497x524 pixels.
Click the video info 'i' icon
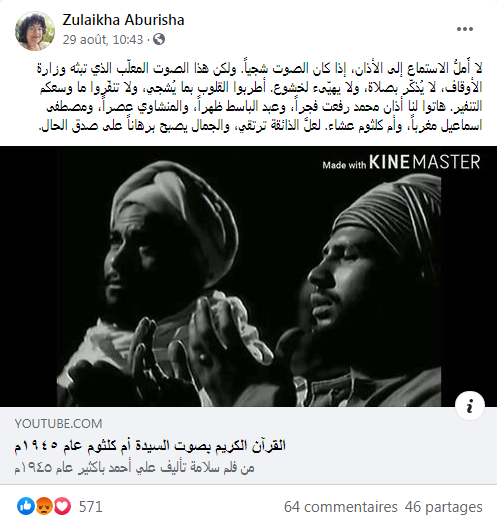(470, 405)
